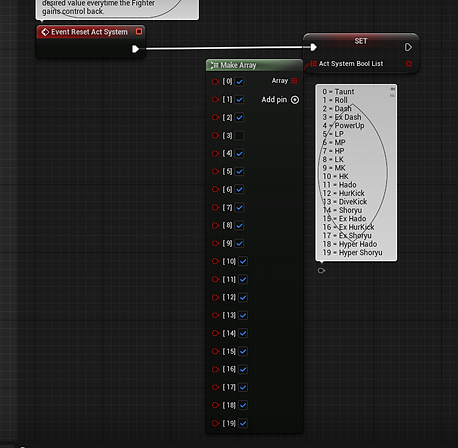Screen dimensions: 458x448
Task: Click the input pin for element 8
Action: coord(215,226)
